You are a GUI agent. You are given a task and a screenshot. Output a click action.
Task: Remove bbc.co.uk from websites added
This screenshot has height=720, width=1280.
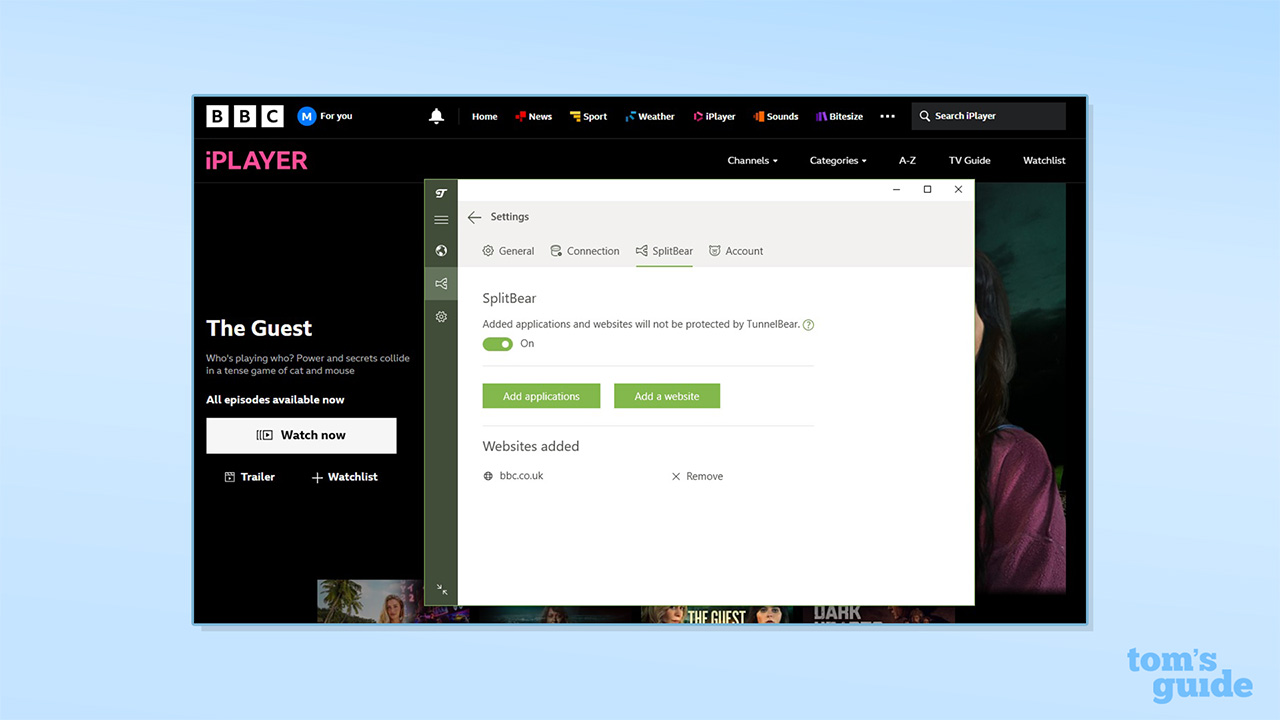click(697, 477)
